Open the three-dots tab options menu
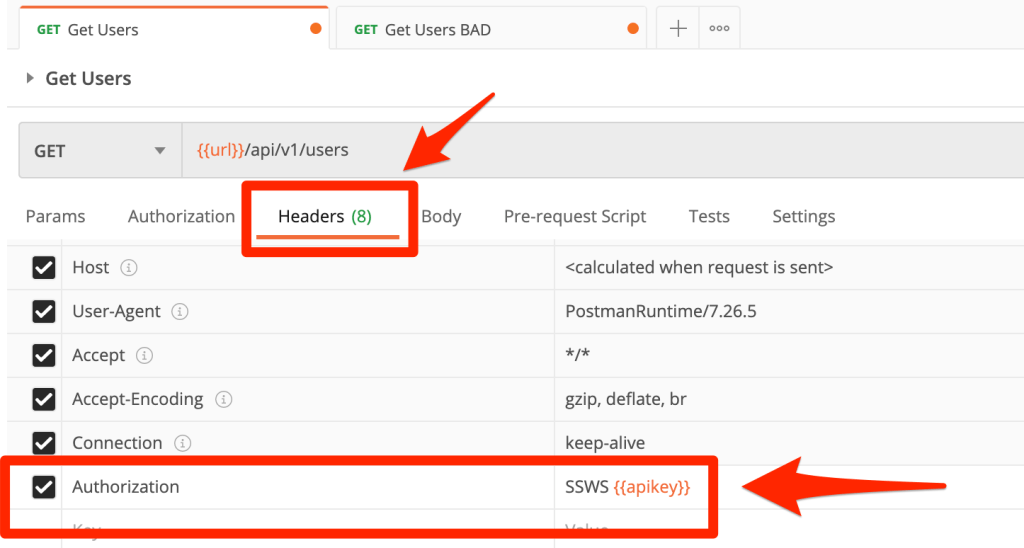This screenshot has width=1024, height=548. [x=719, y=29]
